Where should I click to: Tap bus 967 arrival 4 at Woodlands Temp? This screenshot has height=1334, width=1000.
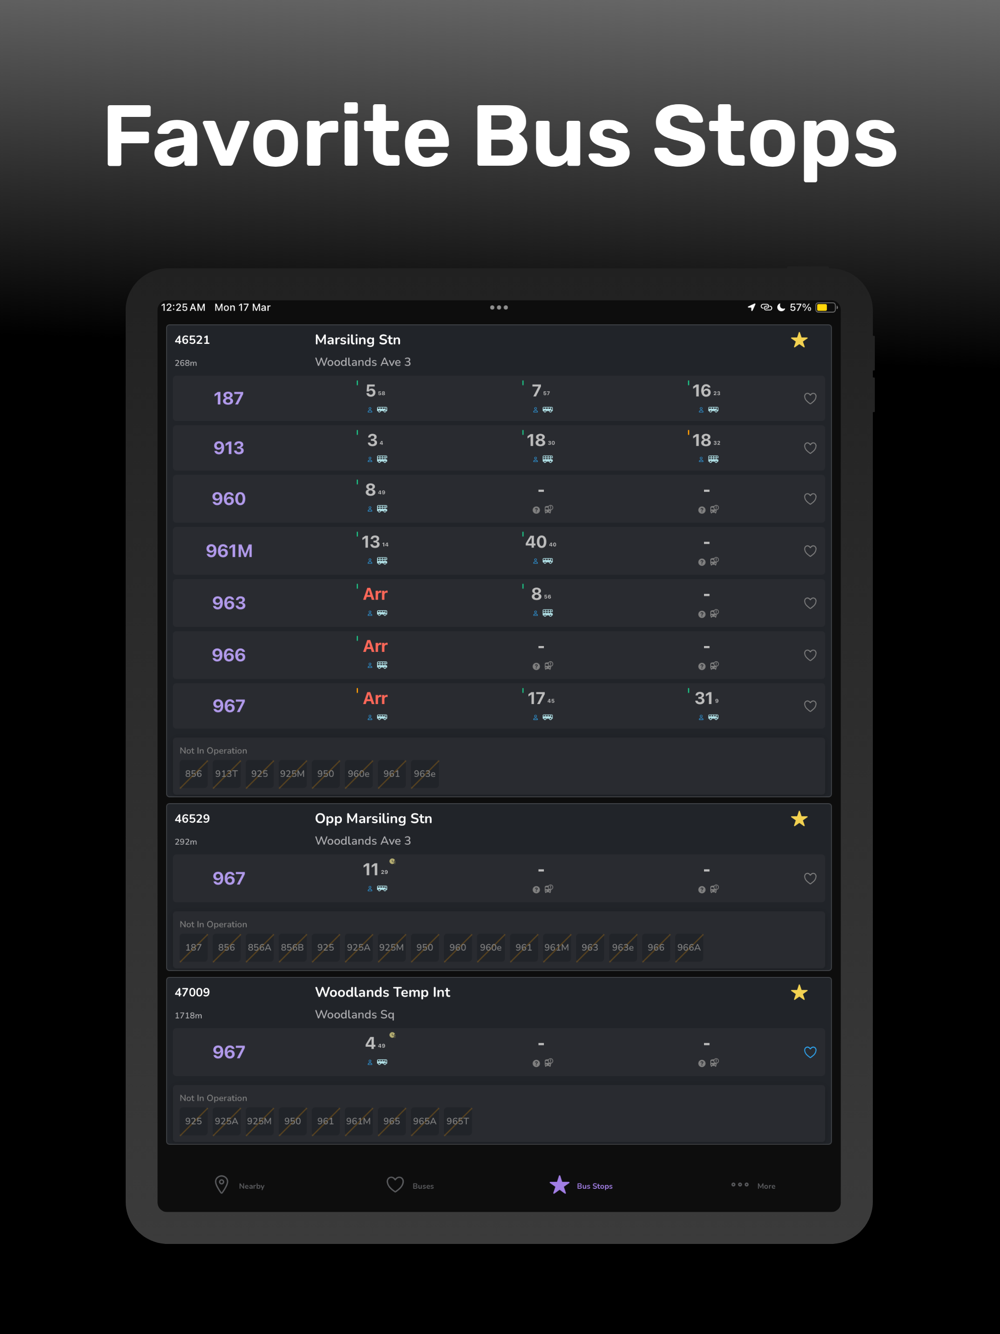(x=375, y=1044)
